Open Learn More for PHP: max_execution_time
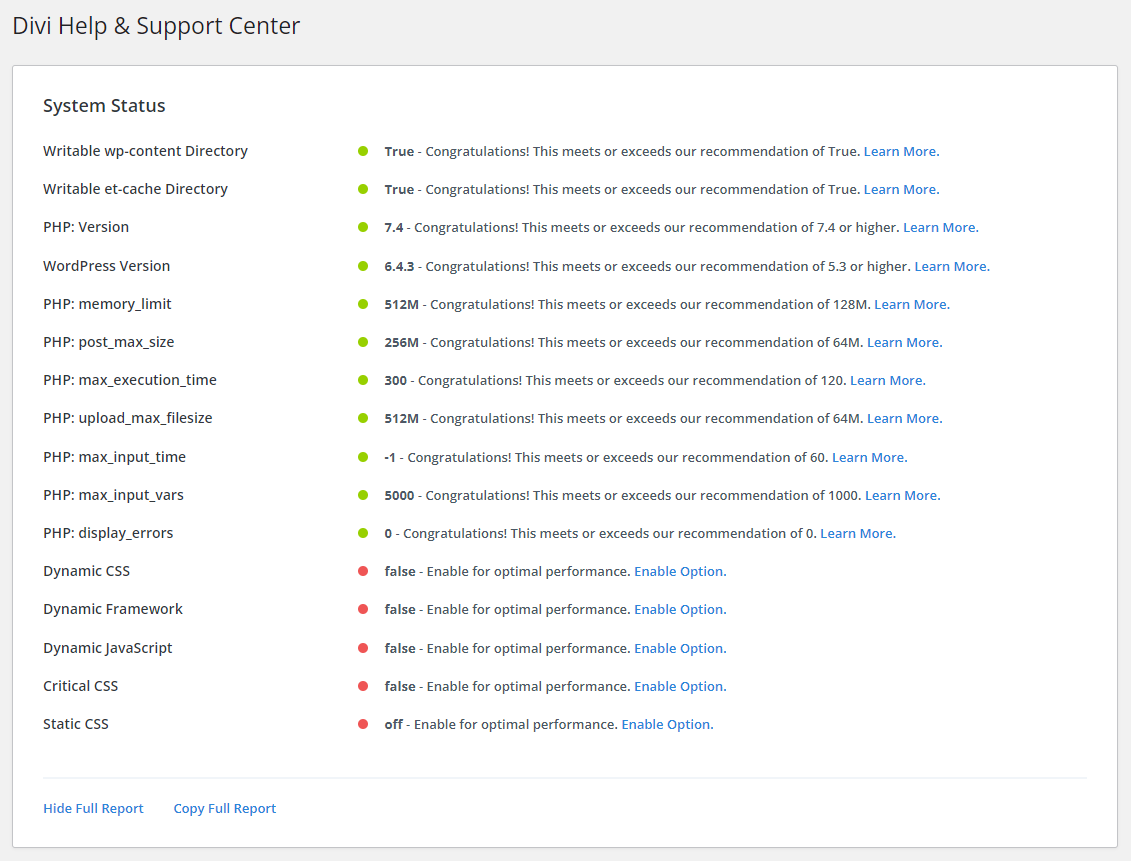This screenshot has height=861, width=1131. point(888,381)
